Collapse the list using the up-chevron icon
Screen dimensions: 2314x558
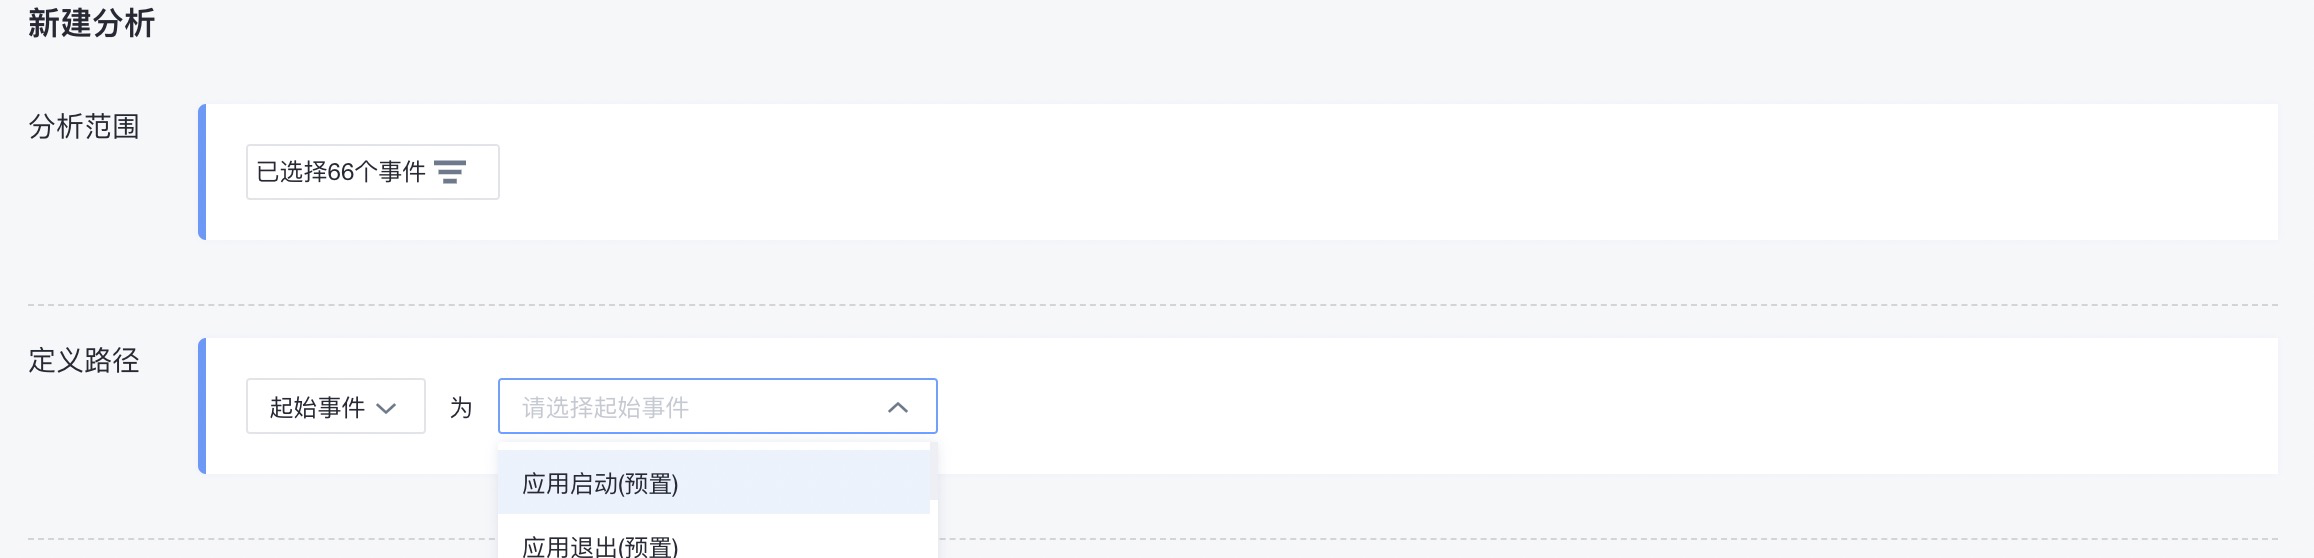(898, 407)
